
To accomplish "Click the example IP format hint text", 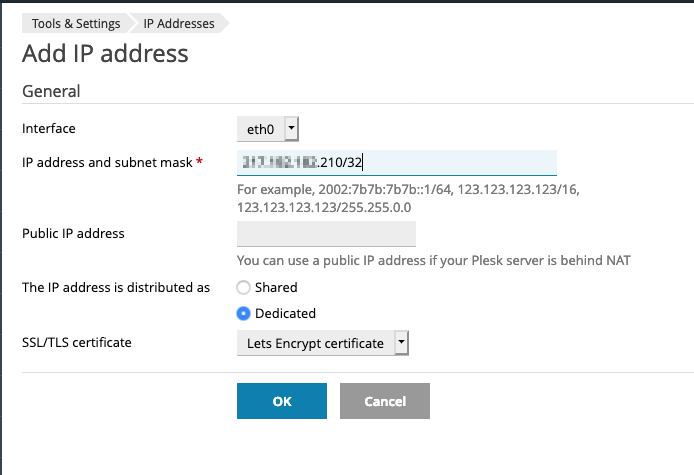I will pos(406,198).
